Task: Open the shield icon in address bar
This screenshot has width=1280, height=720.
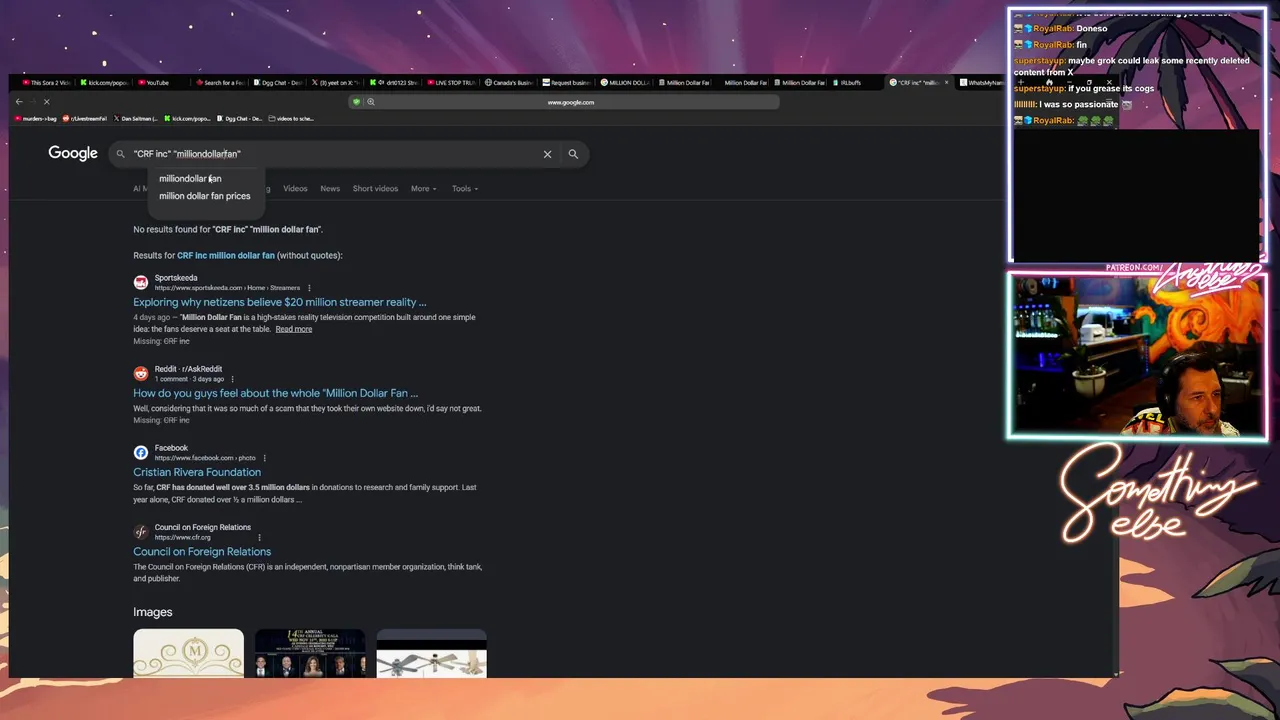Action: click(356, 102)
